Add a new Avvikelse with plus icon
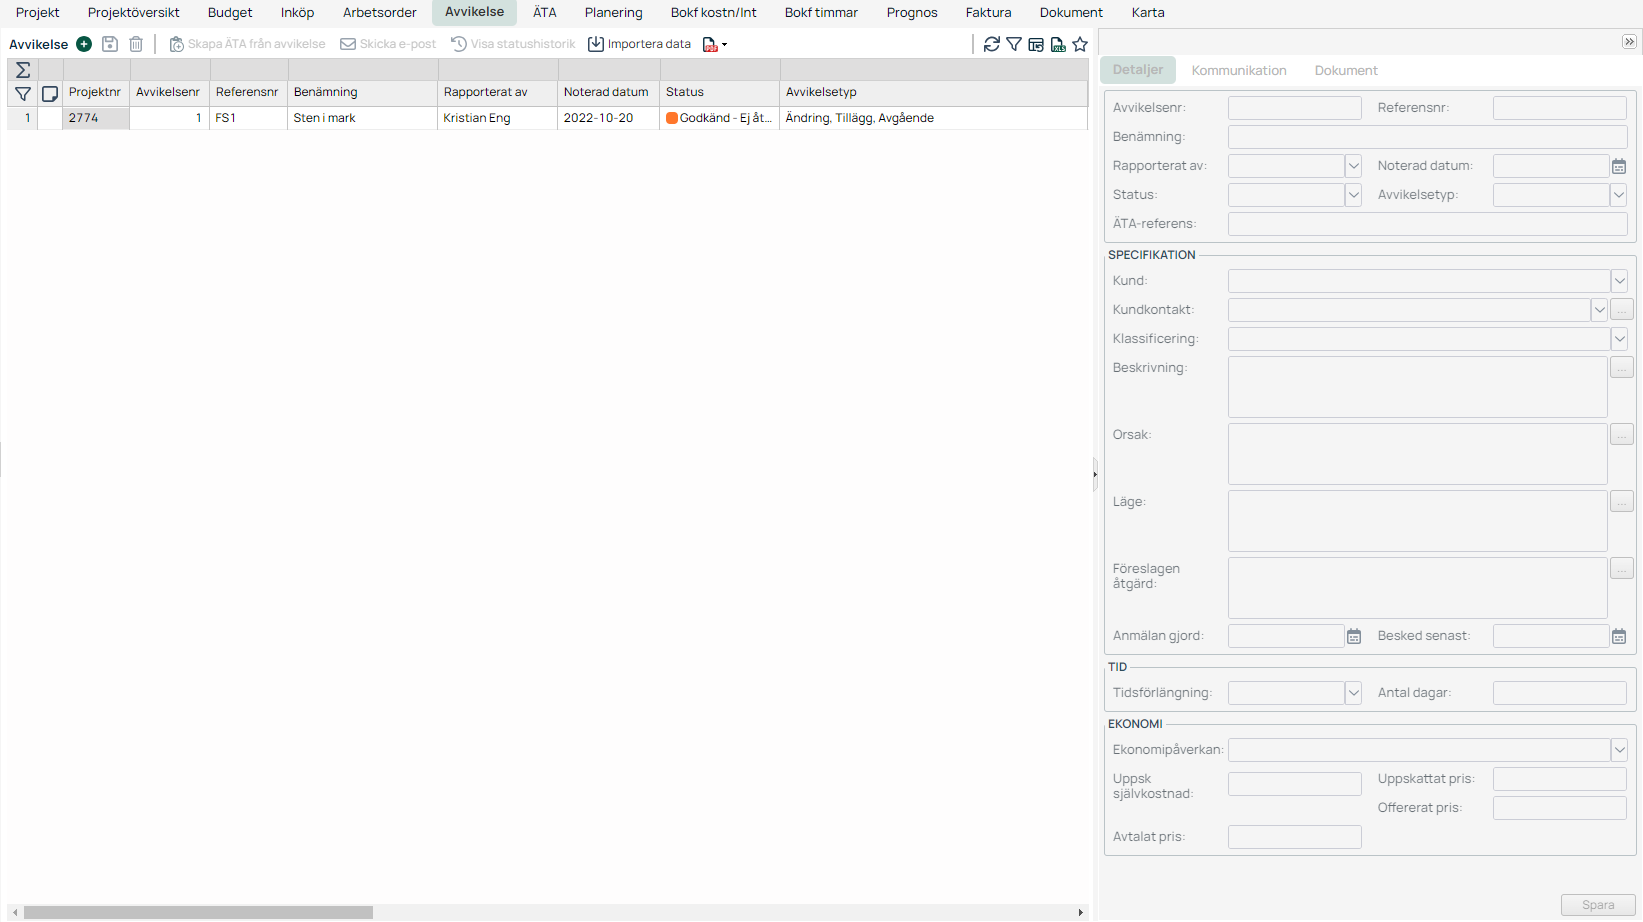This screenshot has height=922, width=1643. click(x=84, y=44)
